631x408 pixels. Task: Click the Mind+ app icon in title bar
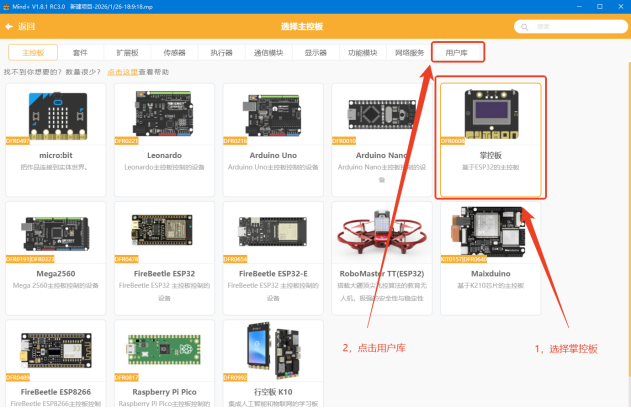coord(6,6)
